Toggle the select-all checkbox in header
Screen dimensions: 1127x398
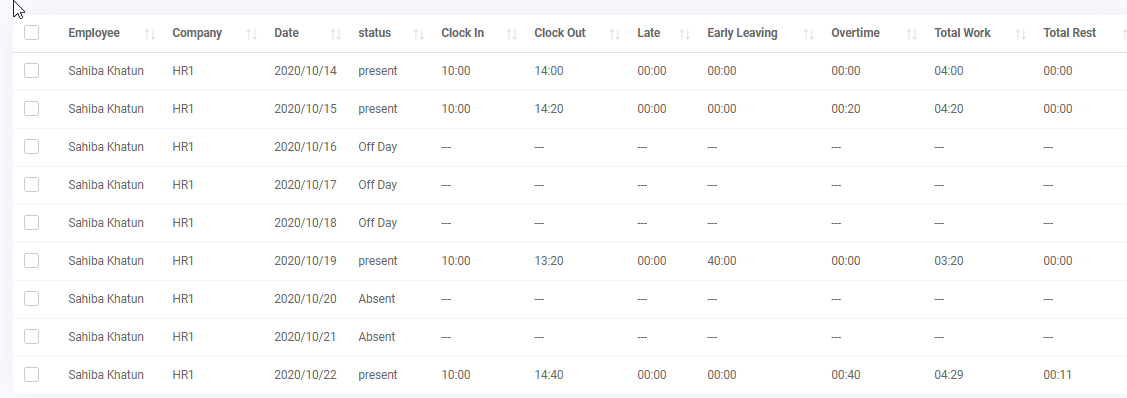pos(32,32)
